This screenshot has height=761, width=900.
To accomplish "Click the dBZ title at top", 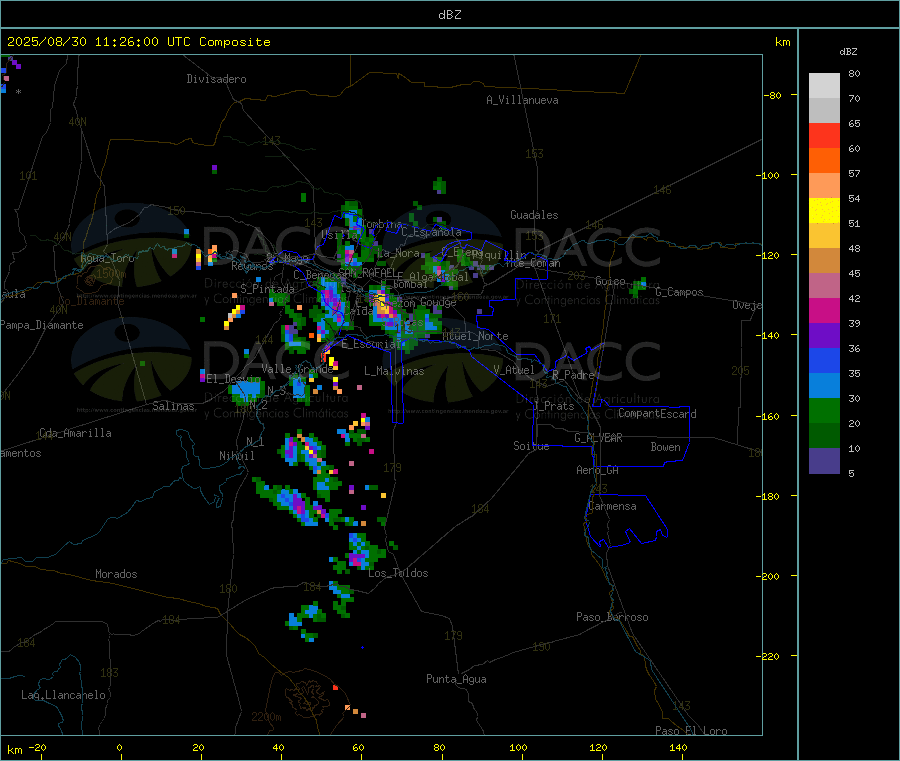I will tap(449, 14).
